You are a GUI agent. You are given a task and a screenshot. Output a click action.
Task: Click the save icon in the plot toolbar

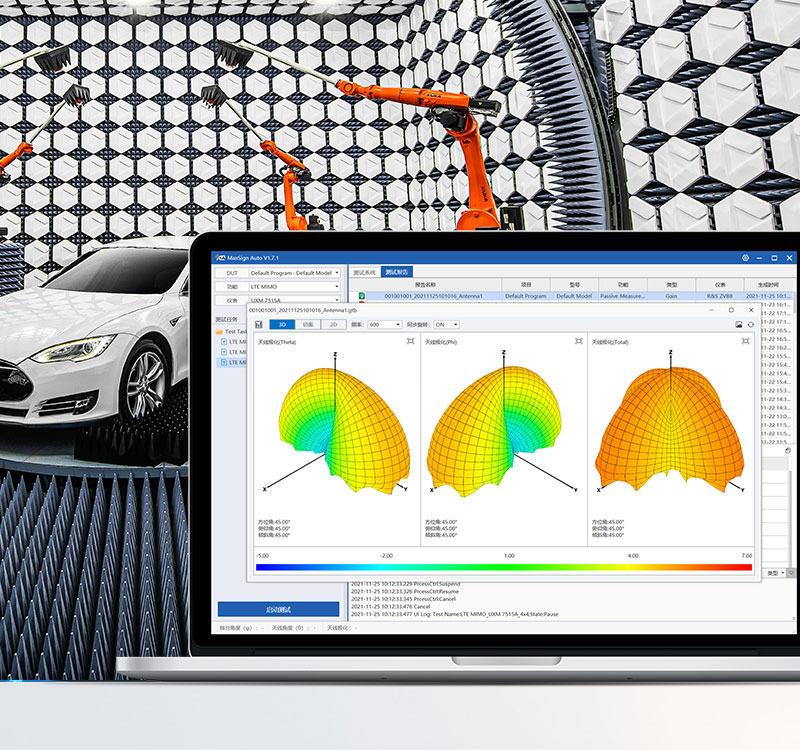coord(259,325)
